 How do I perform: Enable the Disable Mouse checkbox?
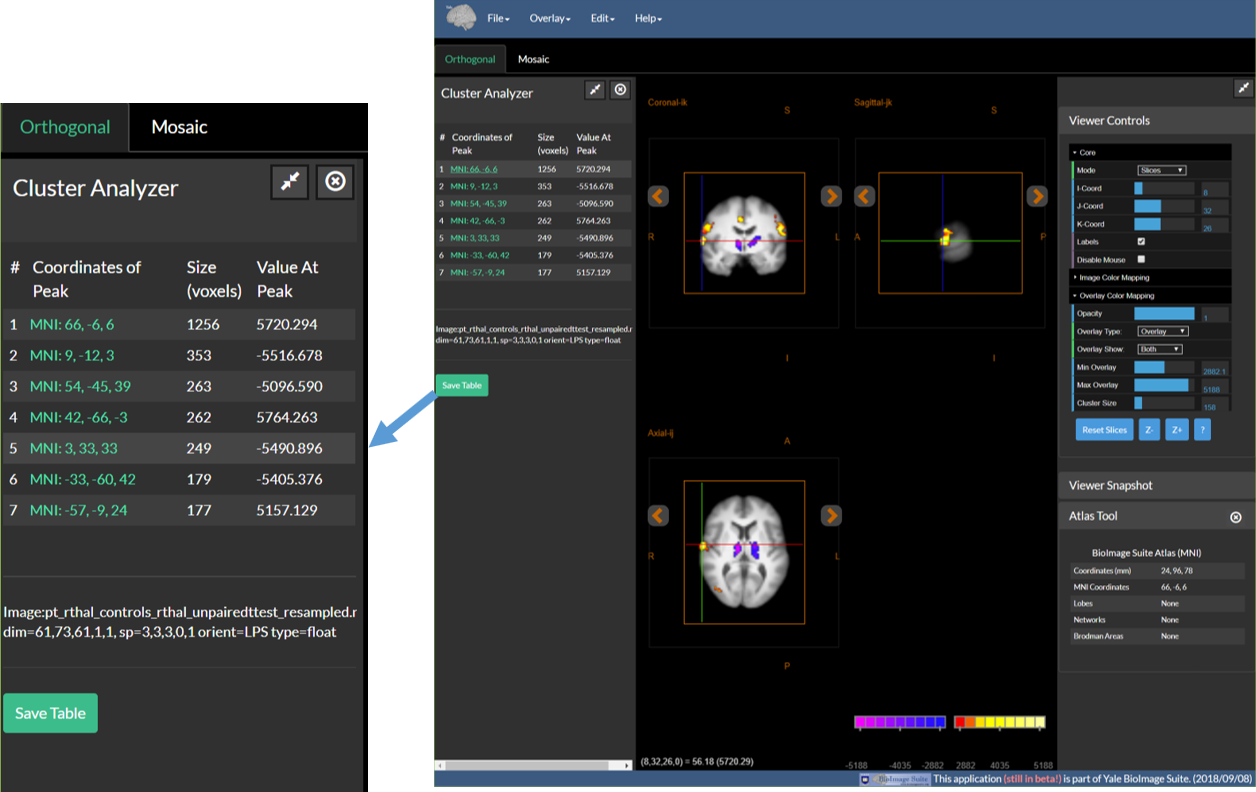(x=1141, y=259)
